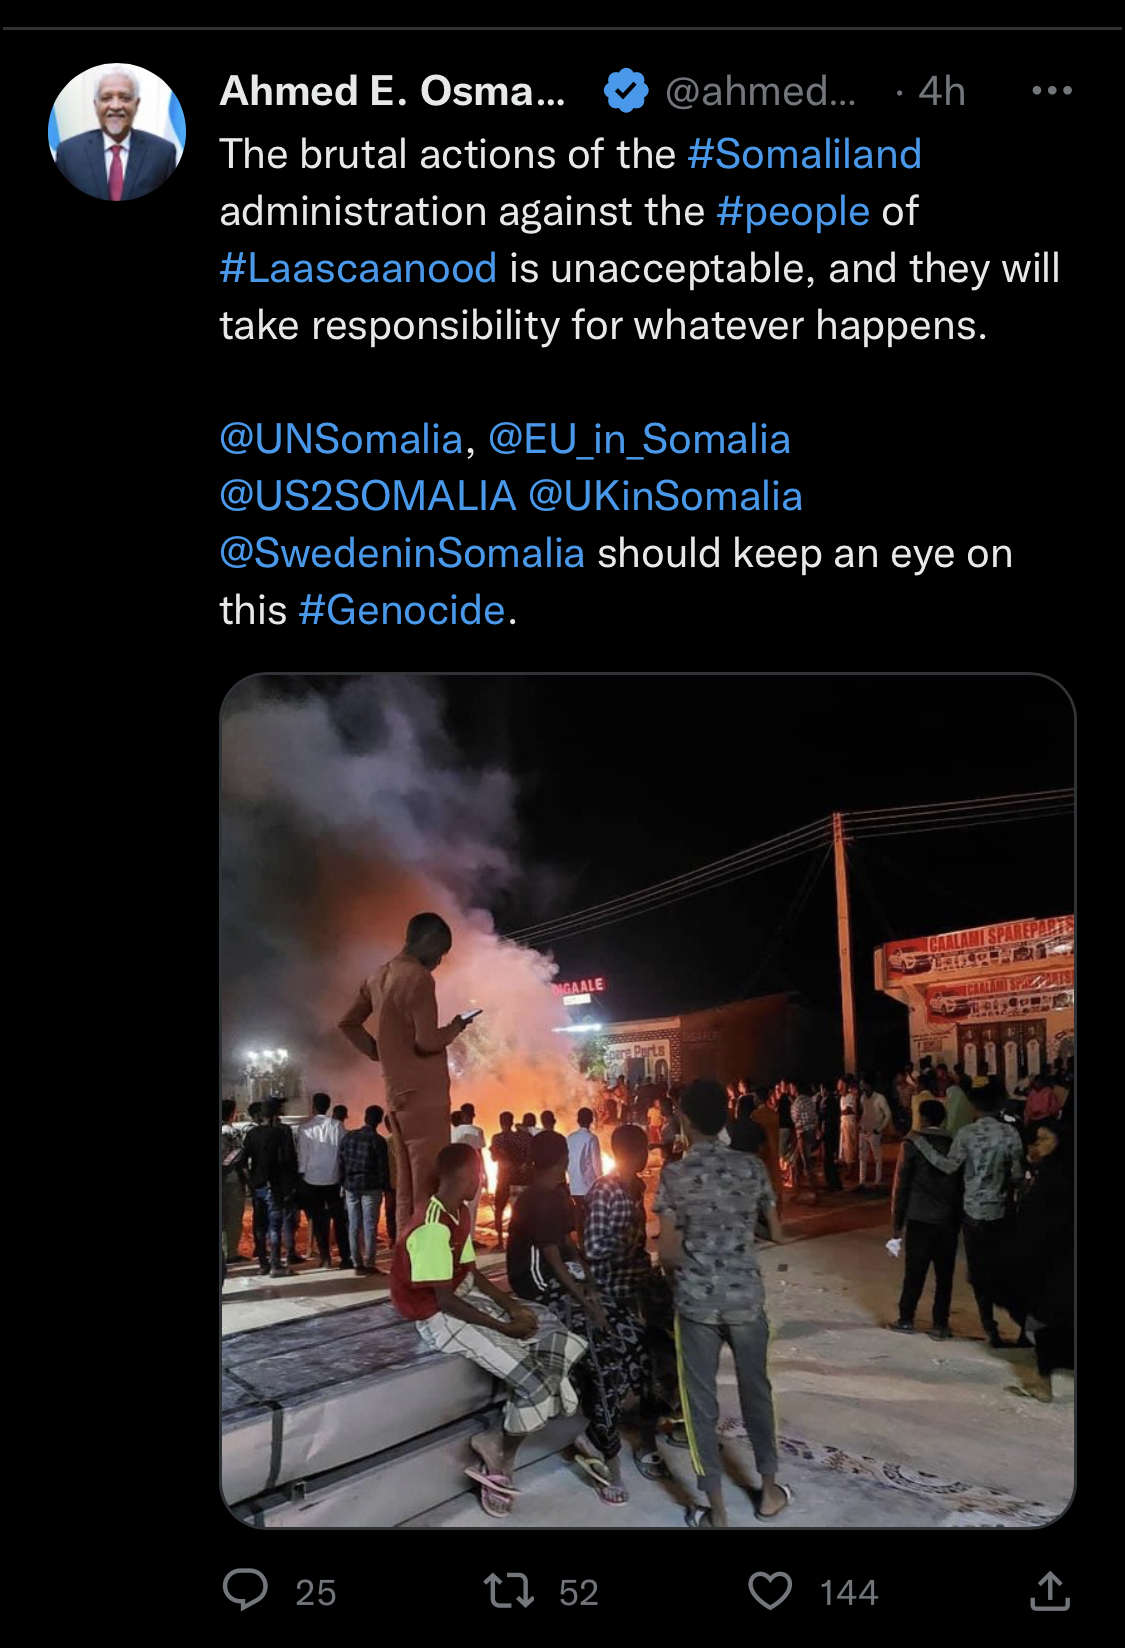Screen dimensions: 1125x1648
Task: Open the three-dot more options menu
Action: click(1051, 91)
